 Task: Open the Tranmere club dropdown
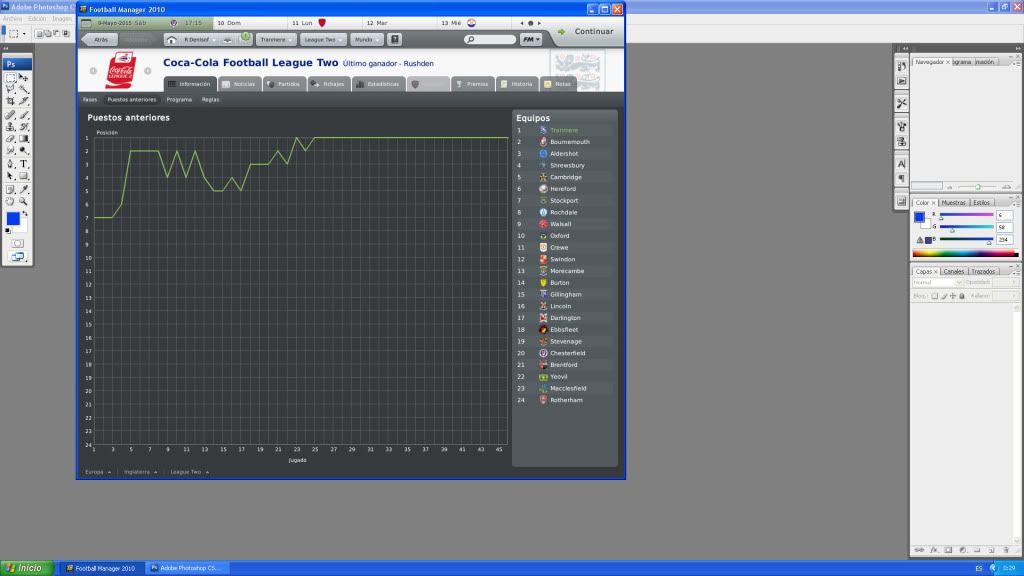pos(275,40)
